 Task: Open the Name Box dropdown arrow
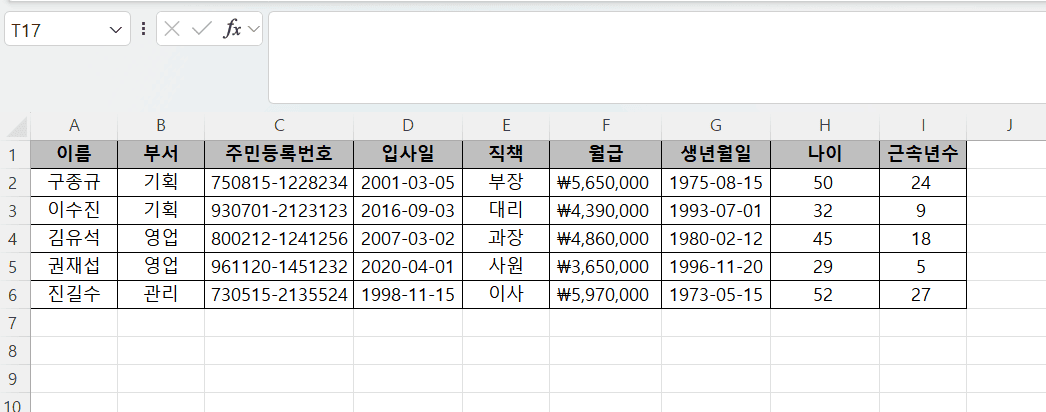click(x=114, y=30)
